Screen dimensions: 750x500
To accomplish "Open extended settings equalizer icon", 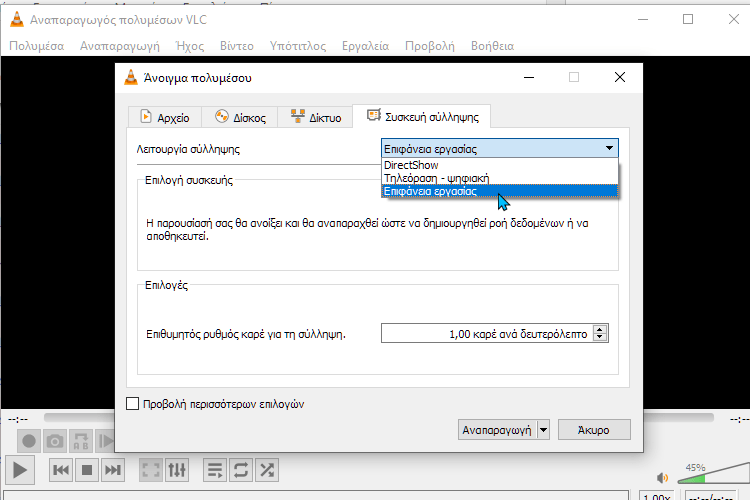I will [177, 470].
